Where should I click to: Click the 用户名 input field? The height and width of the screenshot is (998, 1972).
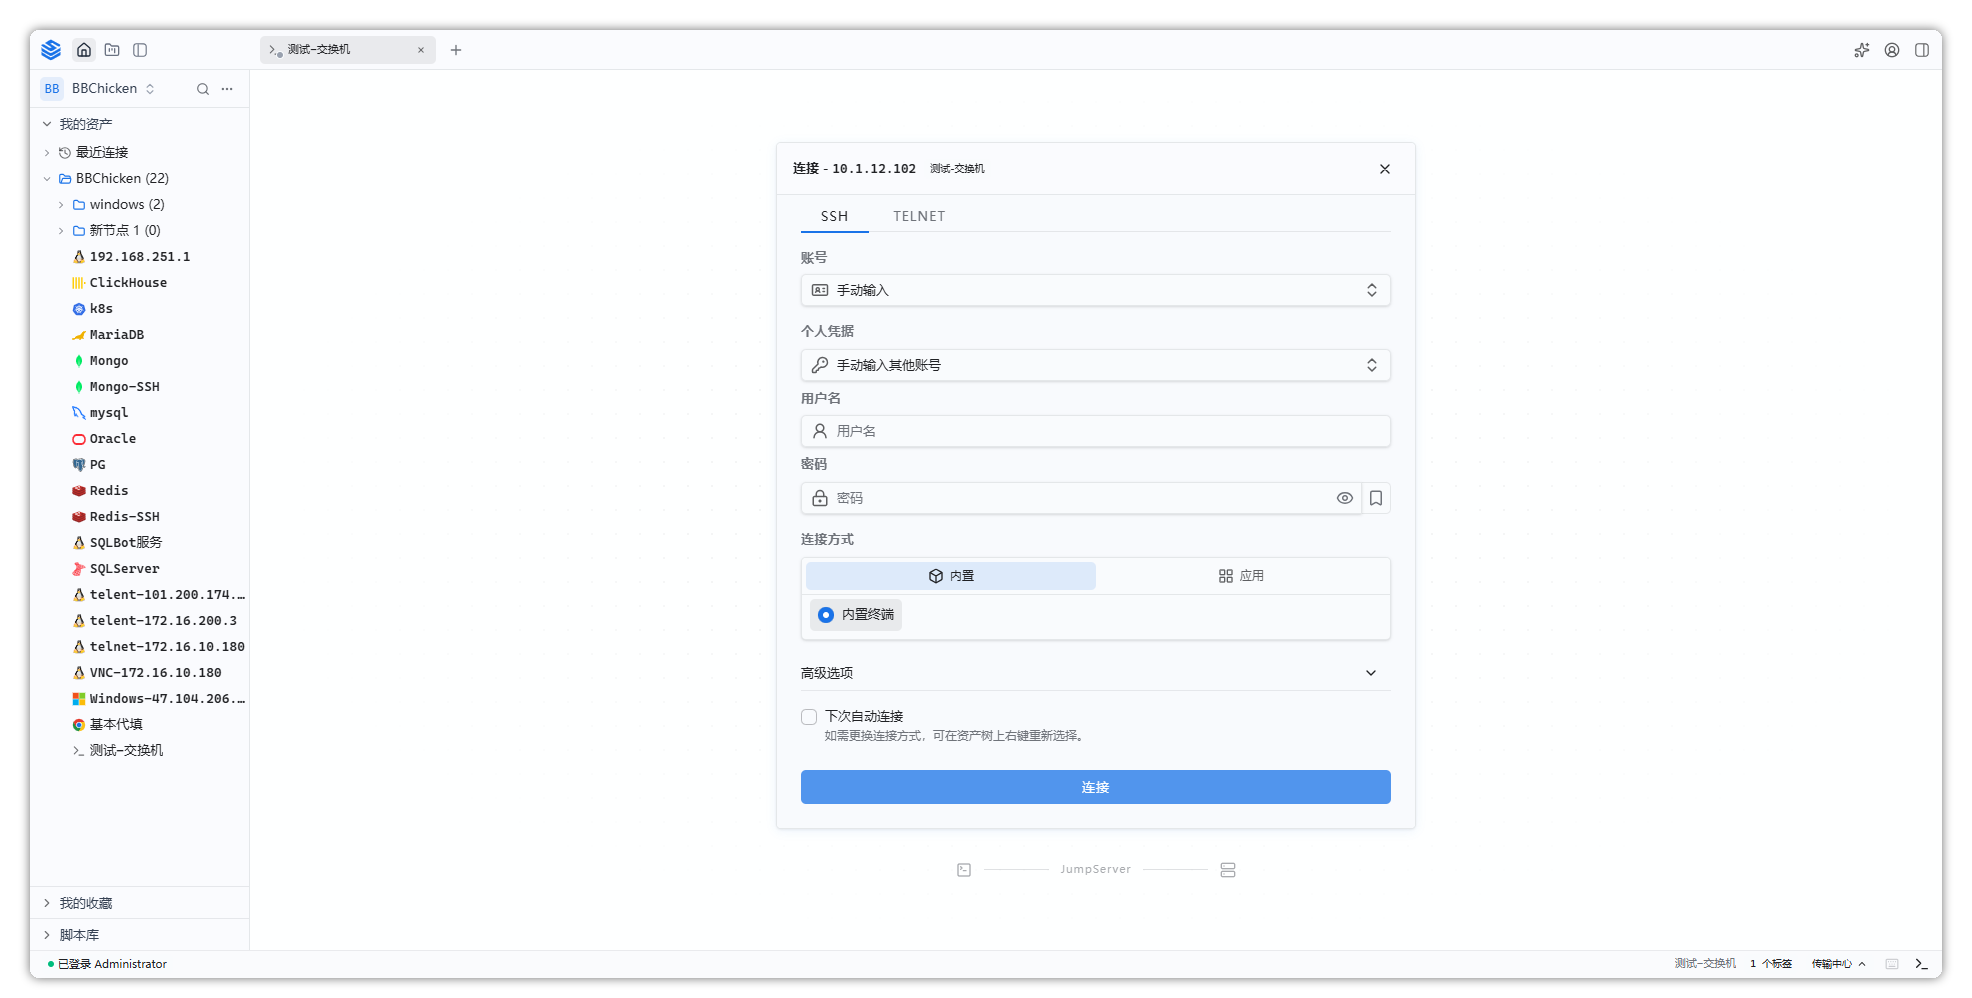pos(1096,431)
